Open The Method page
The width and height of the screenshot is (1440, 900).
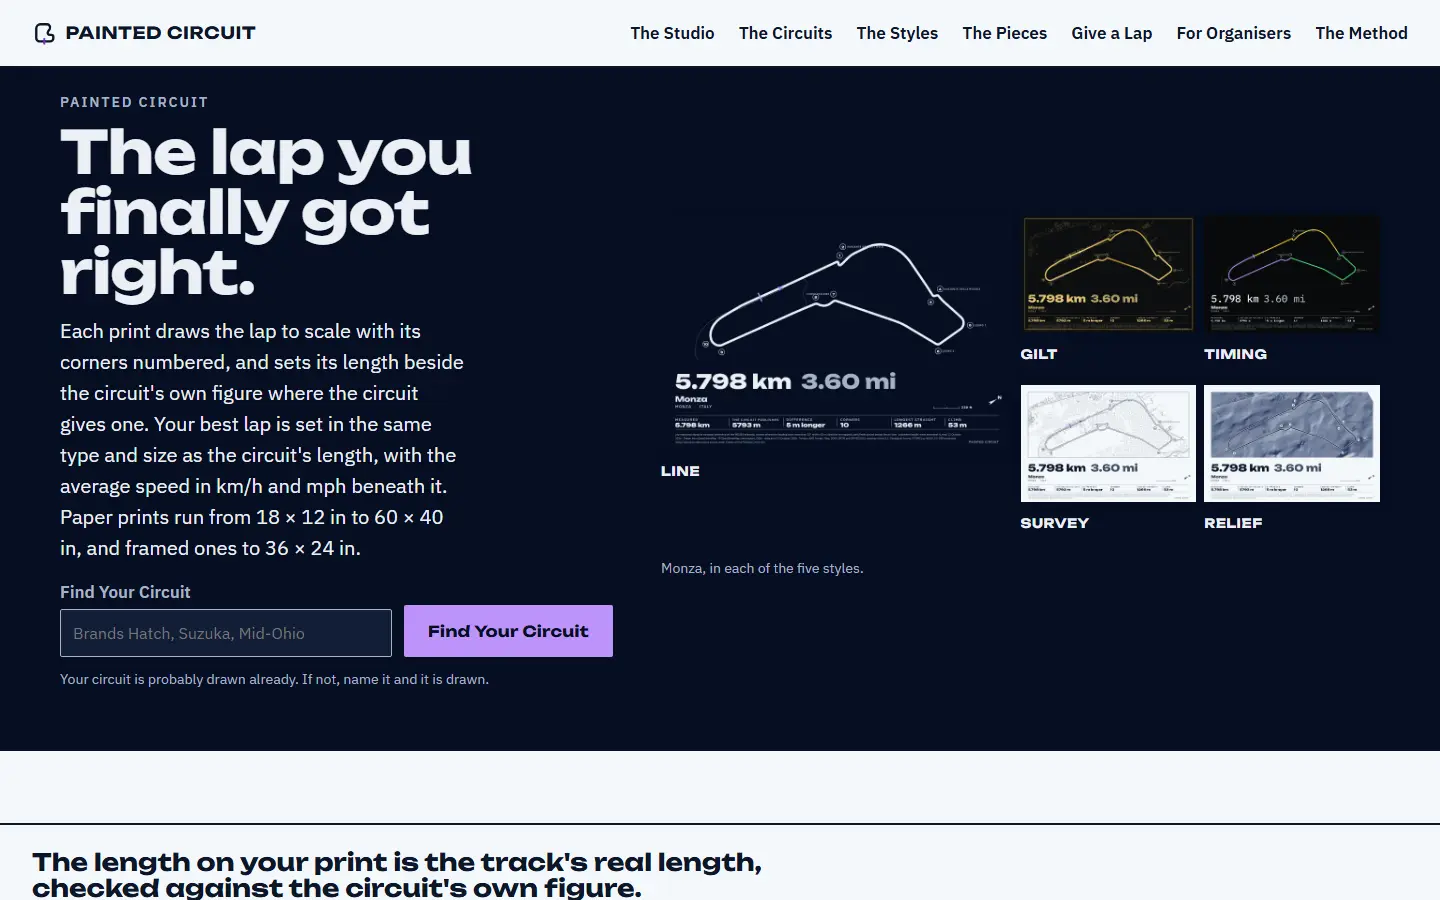tap(1361, 33)
